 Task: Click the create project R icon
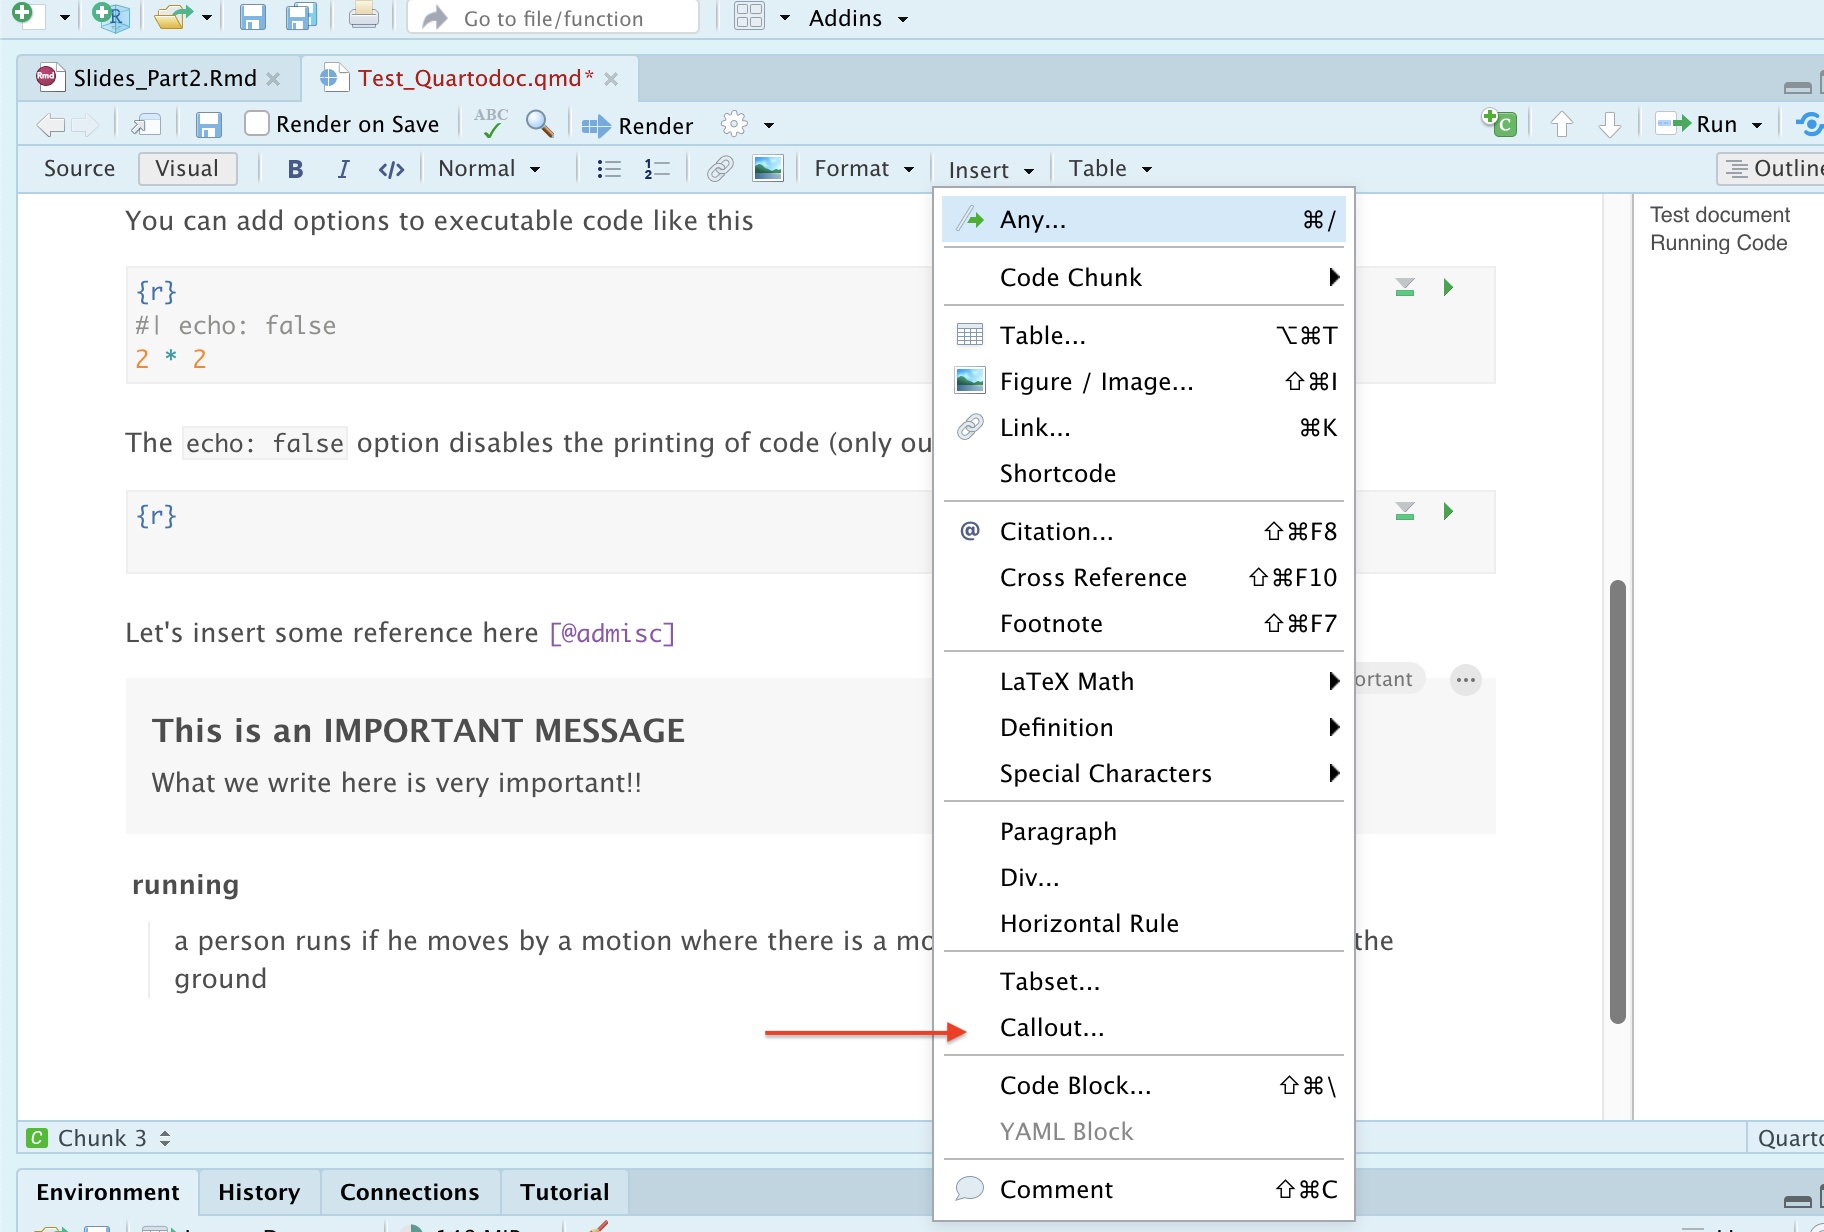tap(110, 16)
